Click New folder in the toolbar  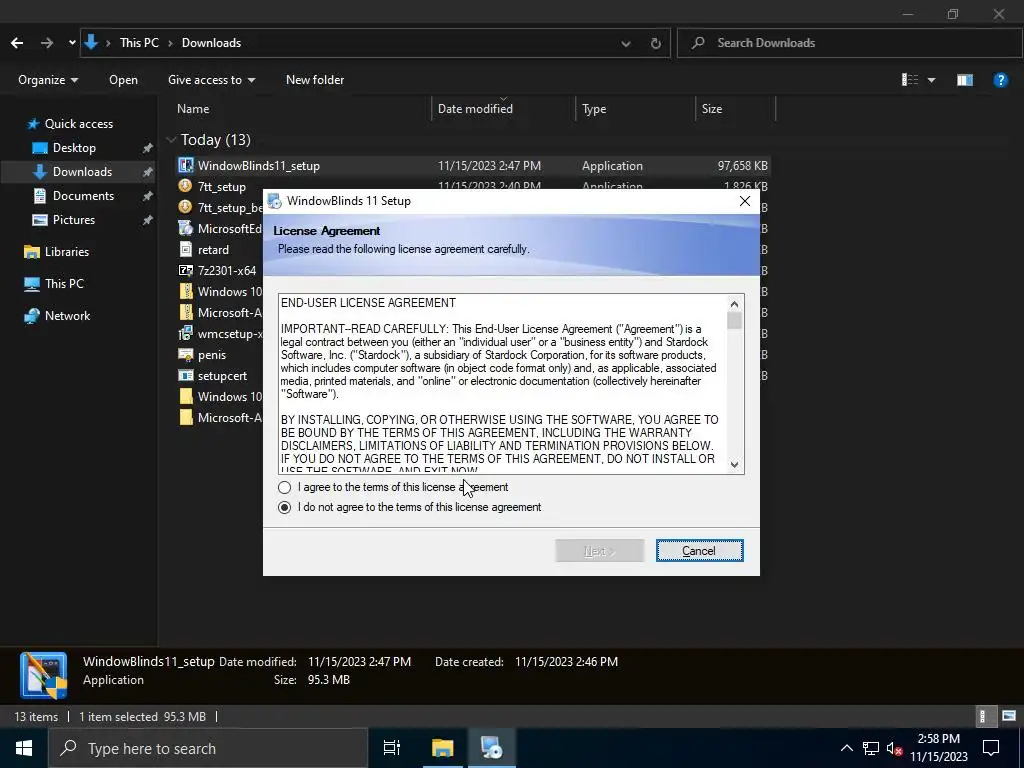[315, 80]
